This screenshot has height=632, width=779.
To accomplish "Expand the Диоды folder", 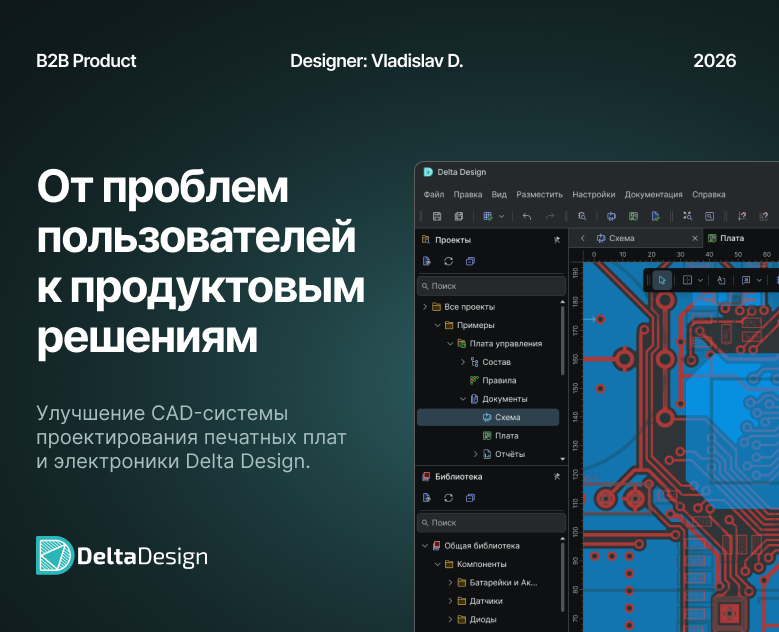I will 450,620.
